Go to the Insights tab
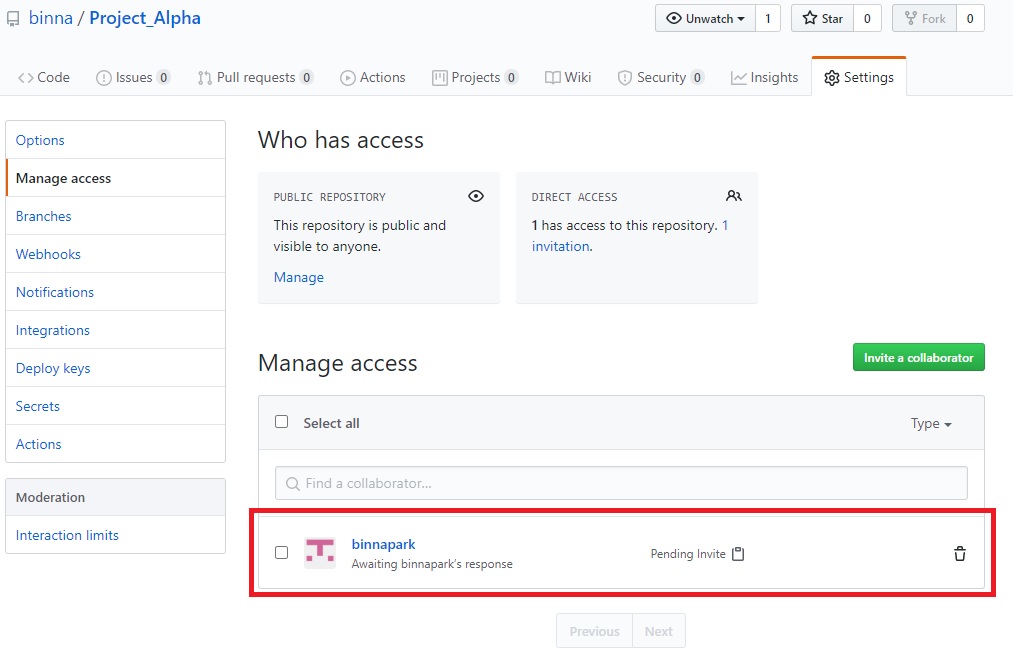Screen dimensions: 1013x666 [x=764, y=78]
